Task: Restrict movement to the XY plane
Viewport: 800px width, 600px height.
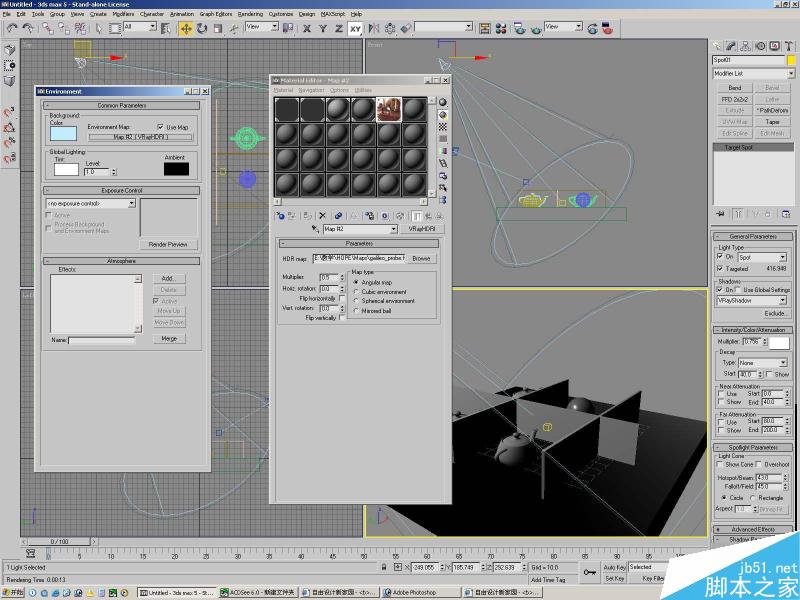Action: coord(355,28)
